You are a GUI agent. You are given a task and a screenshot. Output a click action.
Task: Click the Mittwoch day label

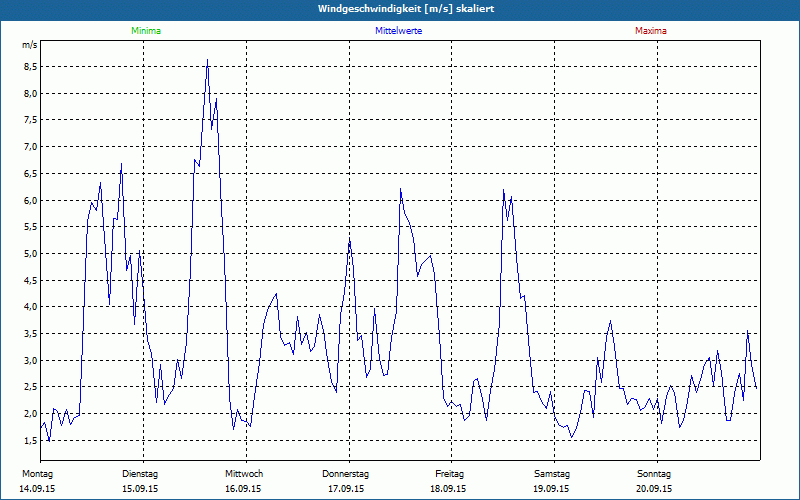pyautogui.click(x=244, y=474)
